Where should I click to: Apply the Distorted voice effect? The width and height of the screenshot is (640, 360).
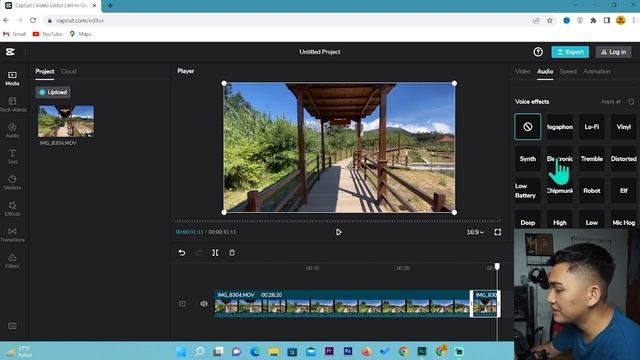(x=624, y=158)
